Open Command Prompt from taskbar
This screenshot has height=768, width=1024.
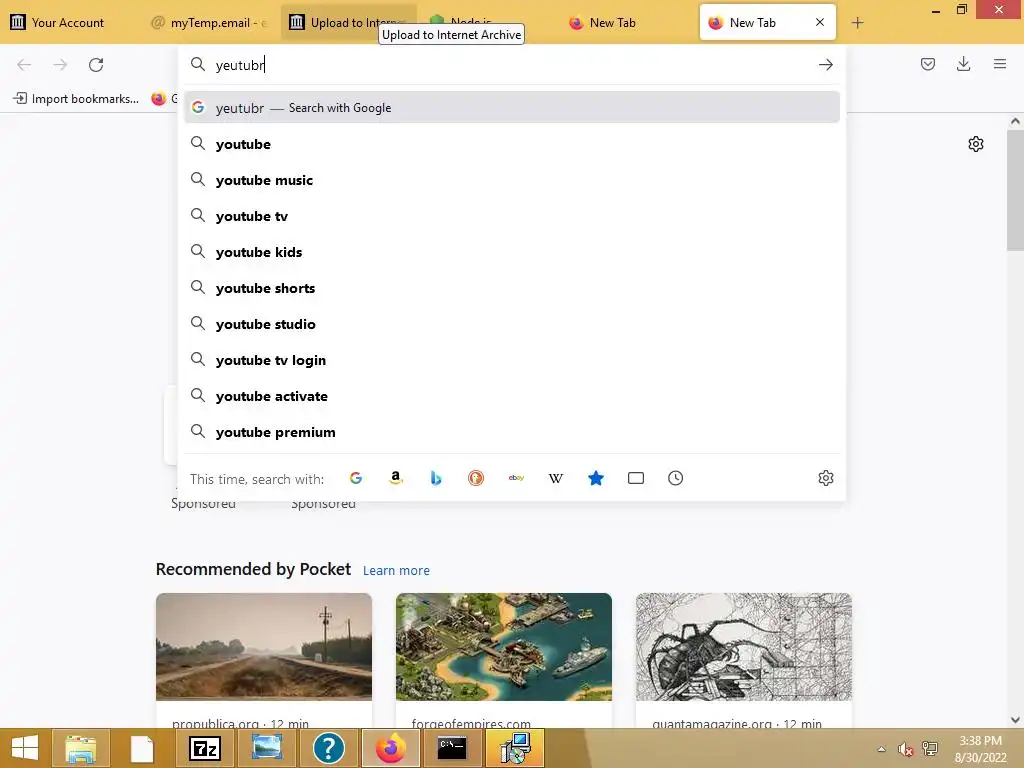click(452, 748)
